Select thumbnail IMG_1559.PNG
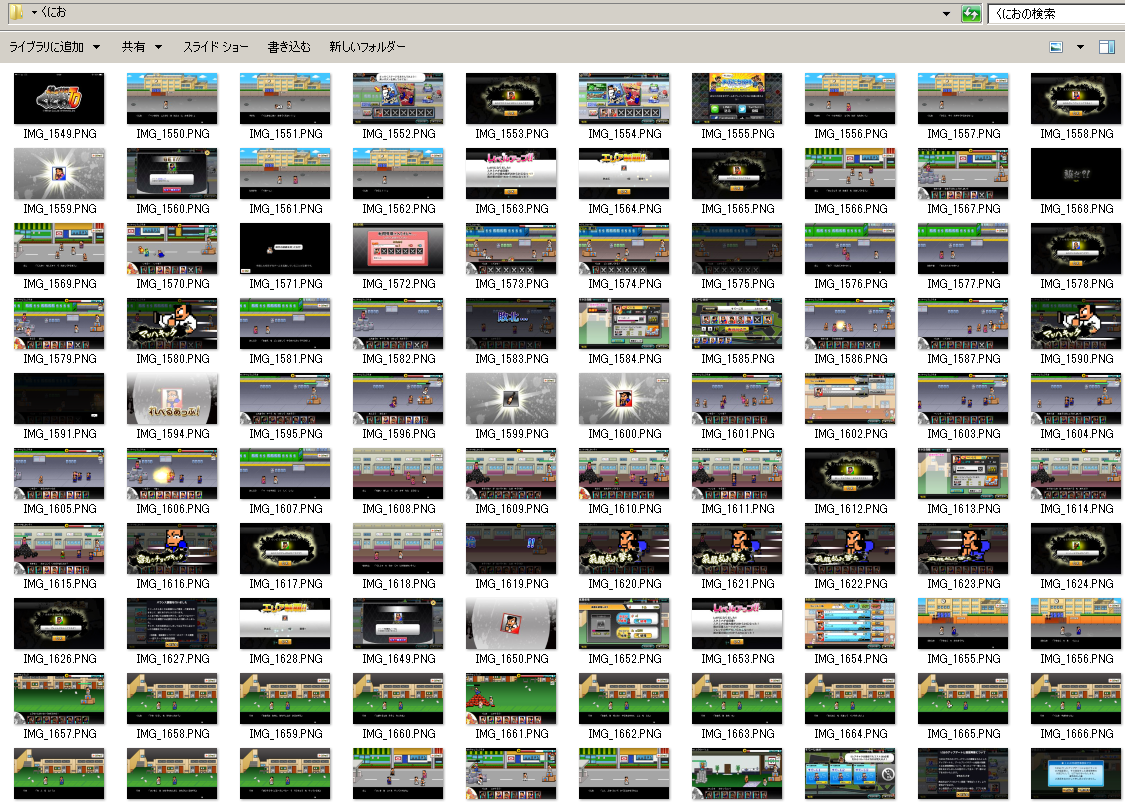The width and height of the screenshot is (1125, 804). [59, 174]
